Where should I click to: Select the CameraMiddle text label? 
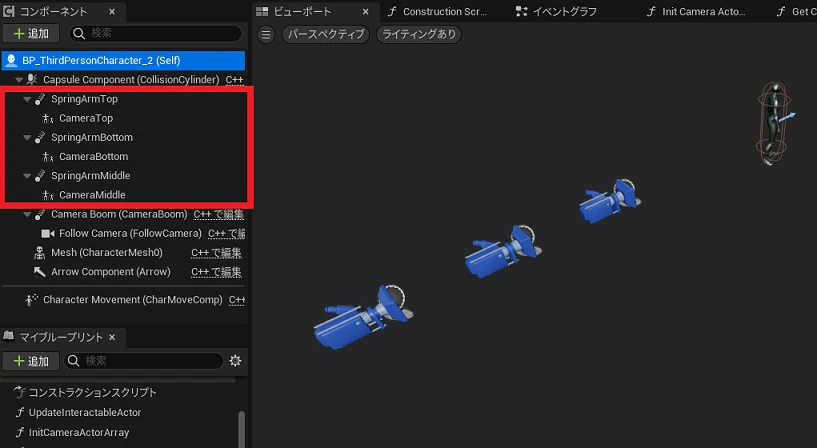point(92,195)
